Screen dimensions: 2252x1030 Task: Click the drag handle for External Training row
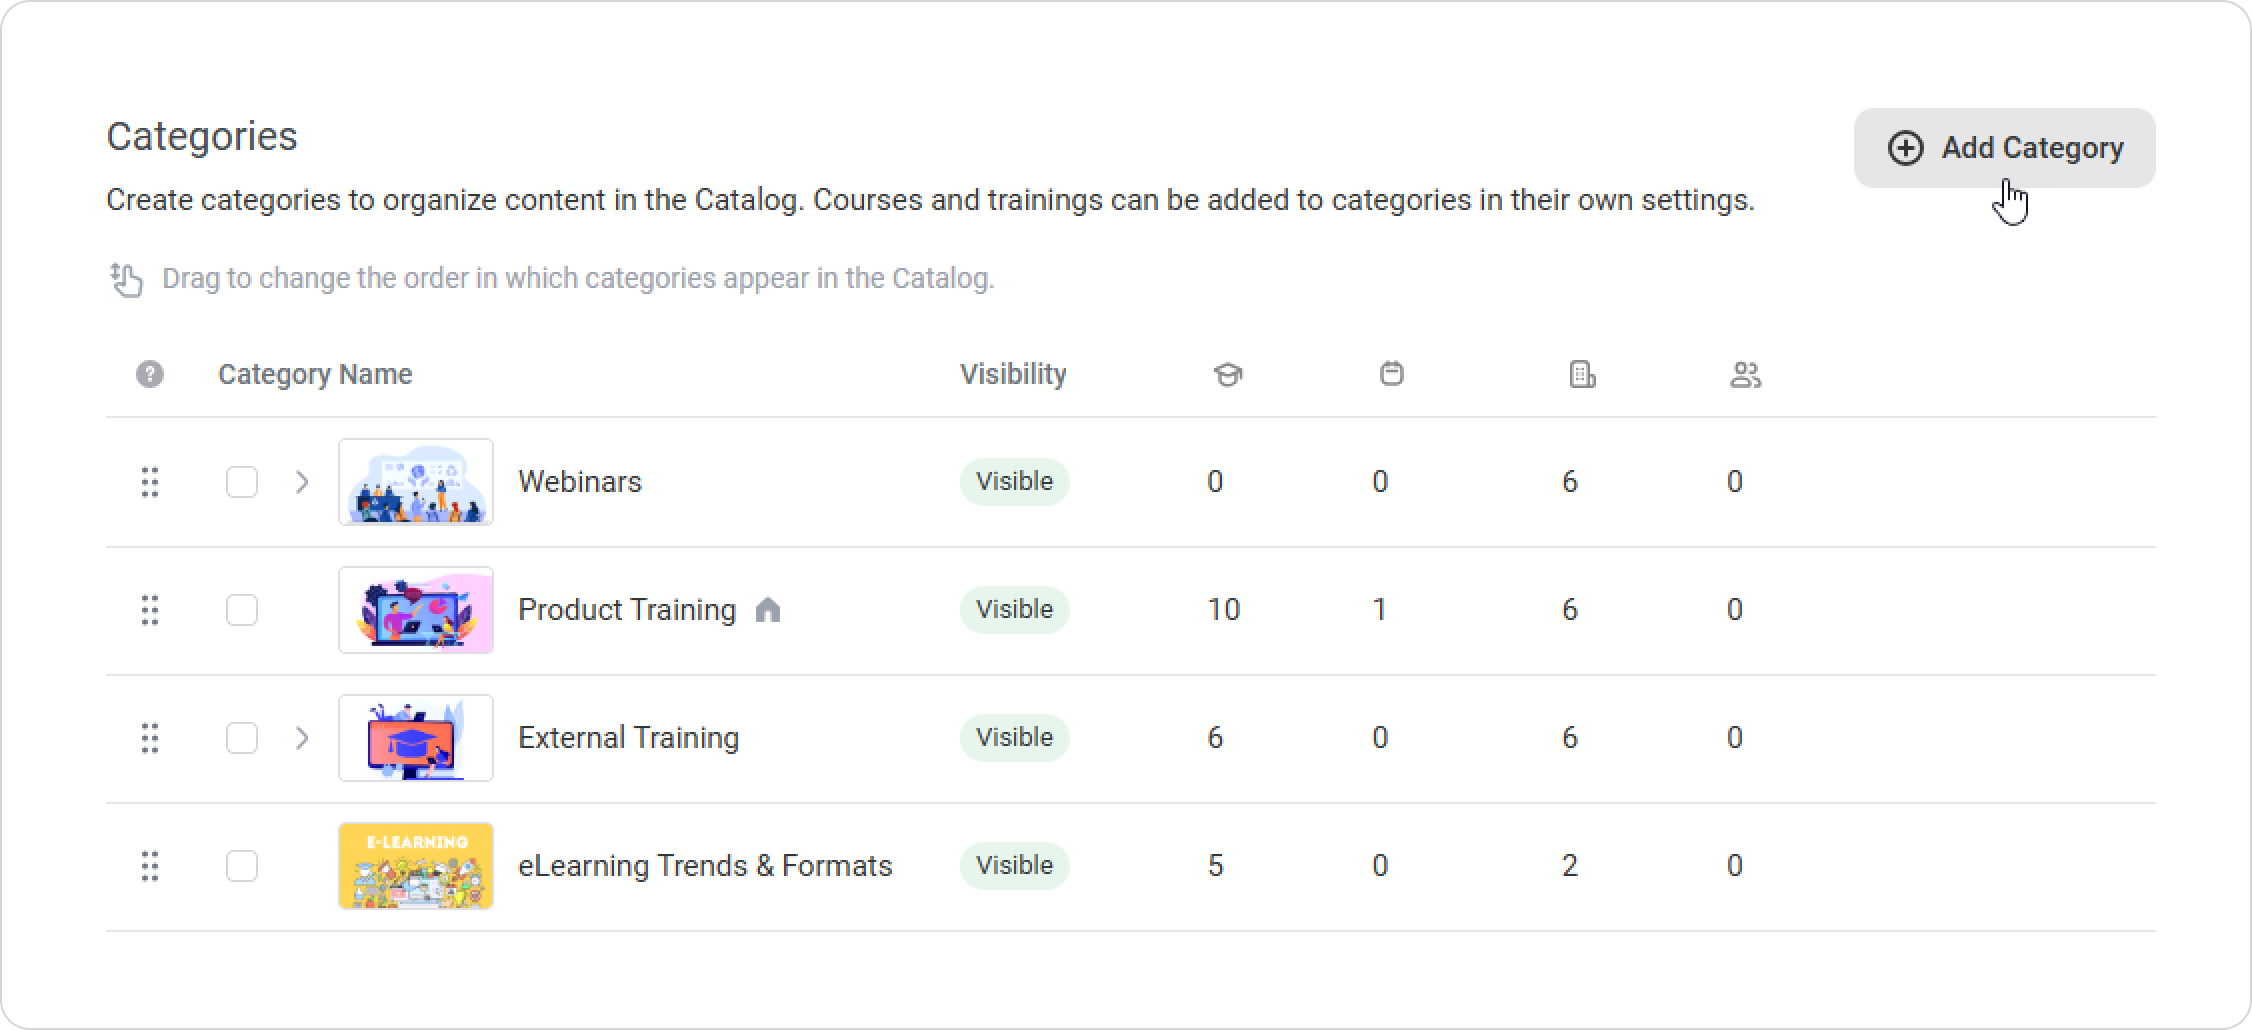click(150, 738)
